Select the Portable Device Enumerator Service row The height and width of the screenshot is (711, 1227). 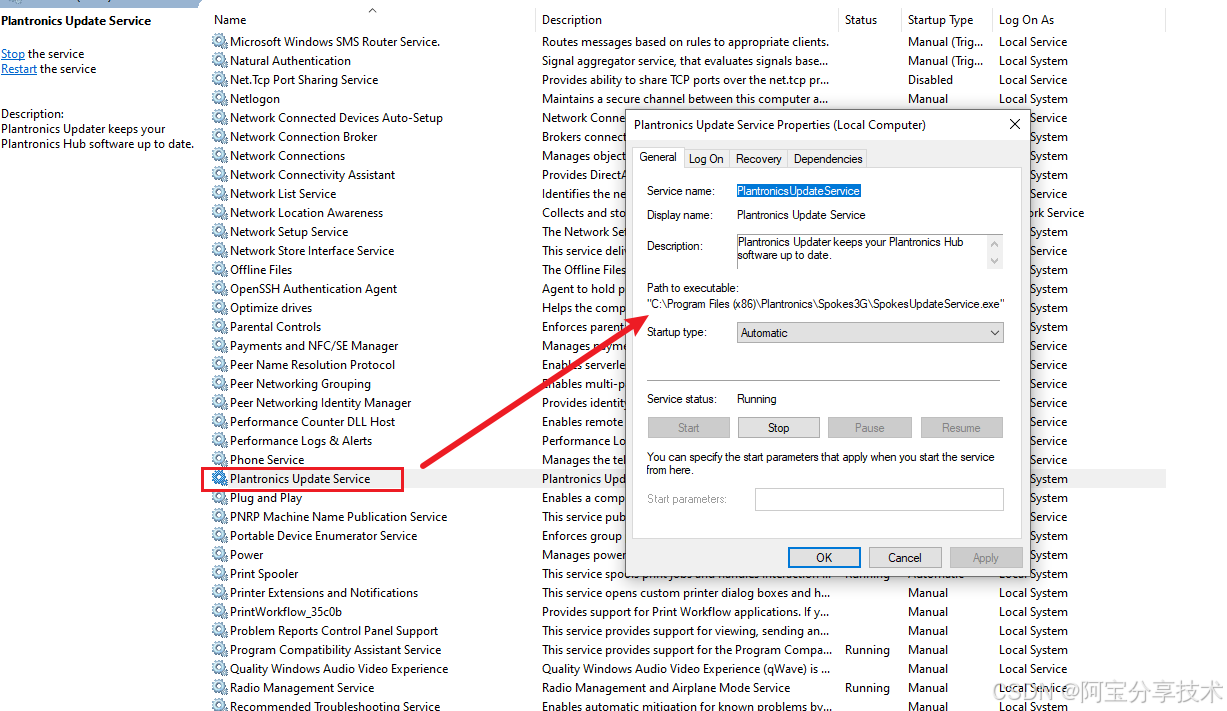(323, 536)
